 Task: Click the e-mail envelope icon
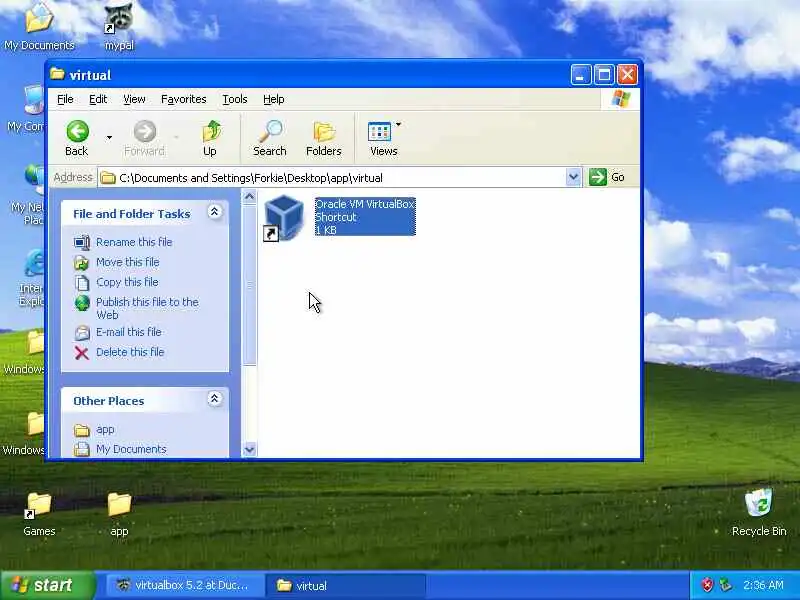82,333
